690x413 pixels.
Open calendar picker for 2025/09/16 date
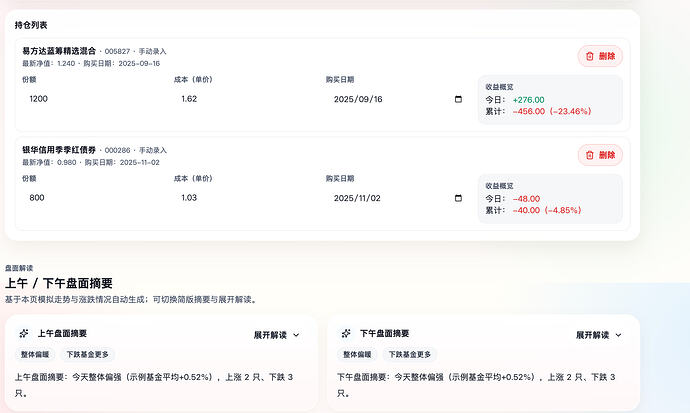458,99
